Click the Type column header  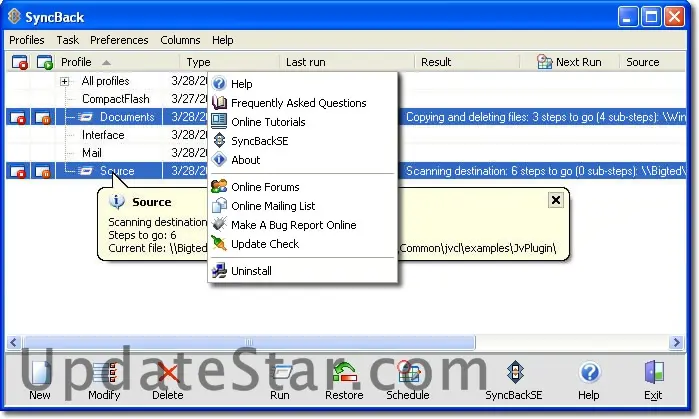[230, 62]
